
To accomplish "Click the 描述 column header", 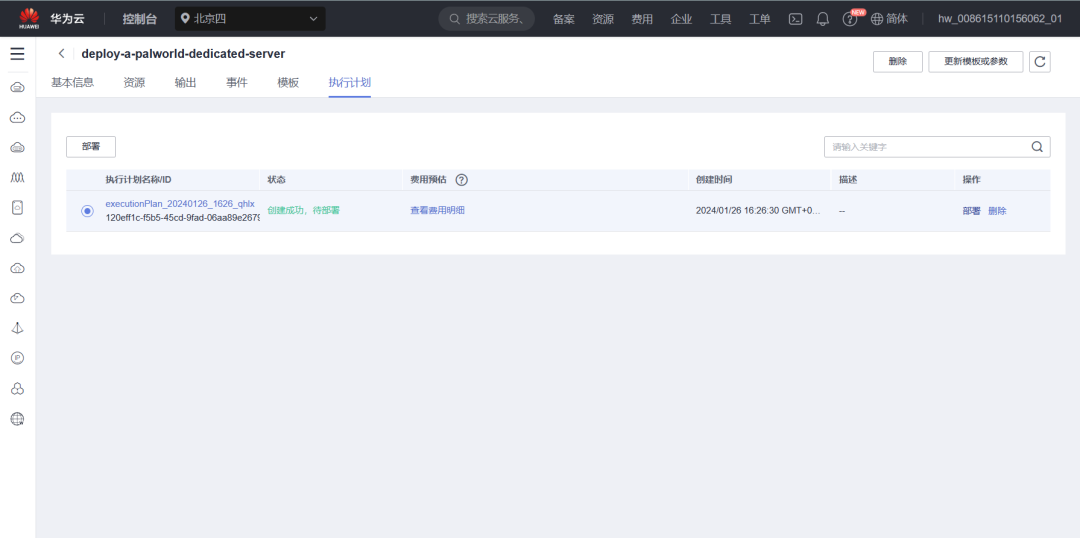I will click(x=848, y=180).
